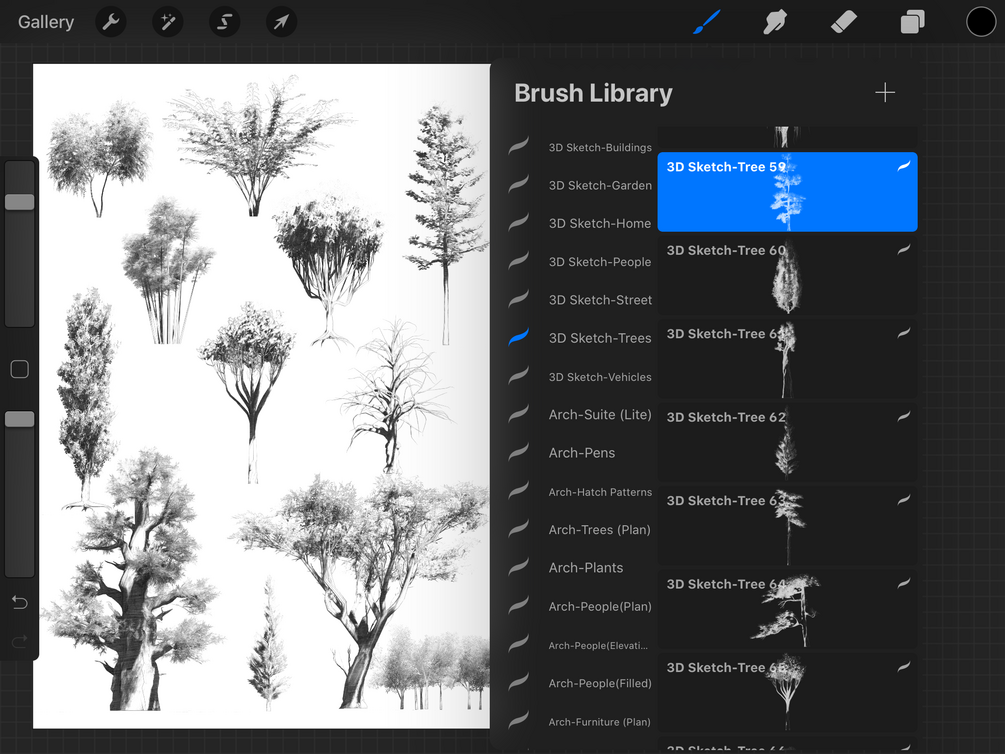
Task: Select the Smudge tool
Action: click(x=775, y=22)
